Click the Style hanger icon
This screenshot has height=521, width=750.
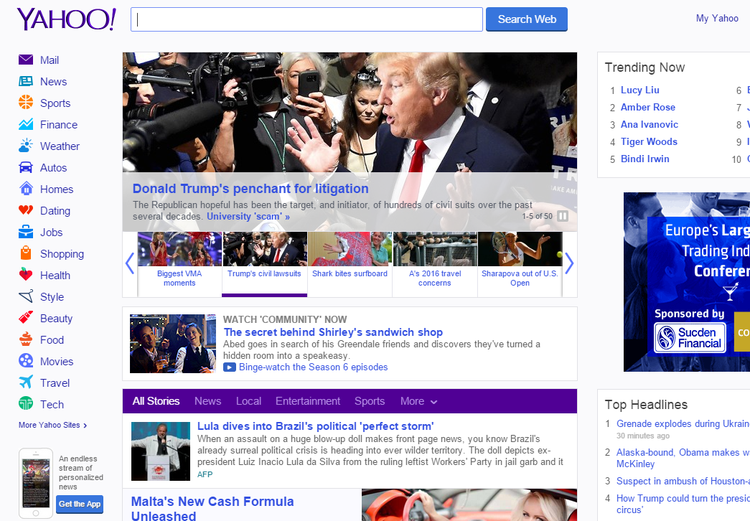click(26, 297)
